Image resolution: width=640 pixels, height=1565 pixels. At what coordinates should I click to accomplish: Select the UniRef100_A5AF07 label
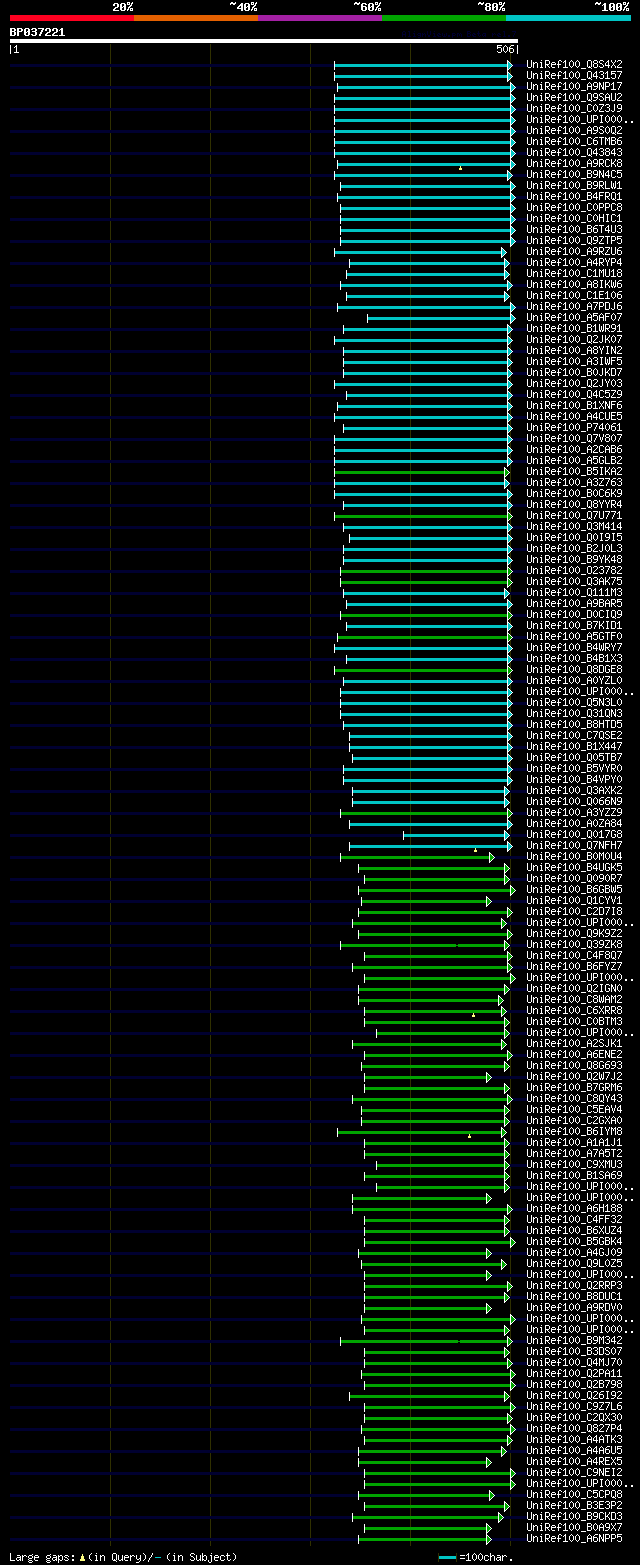coord(574,317)
